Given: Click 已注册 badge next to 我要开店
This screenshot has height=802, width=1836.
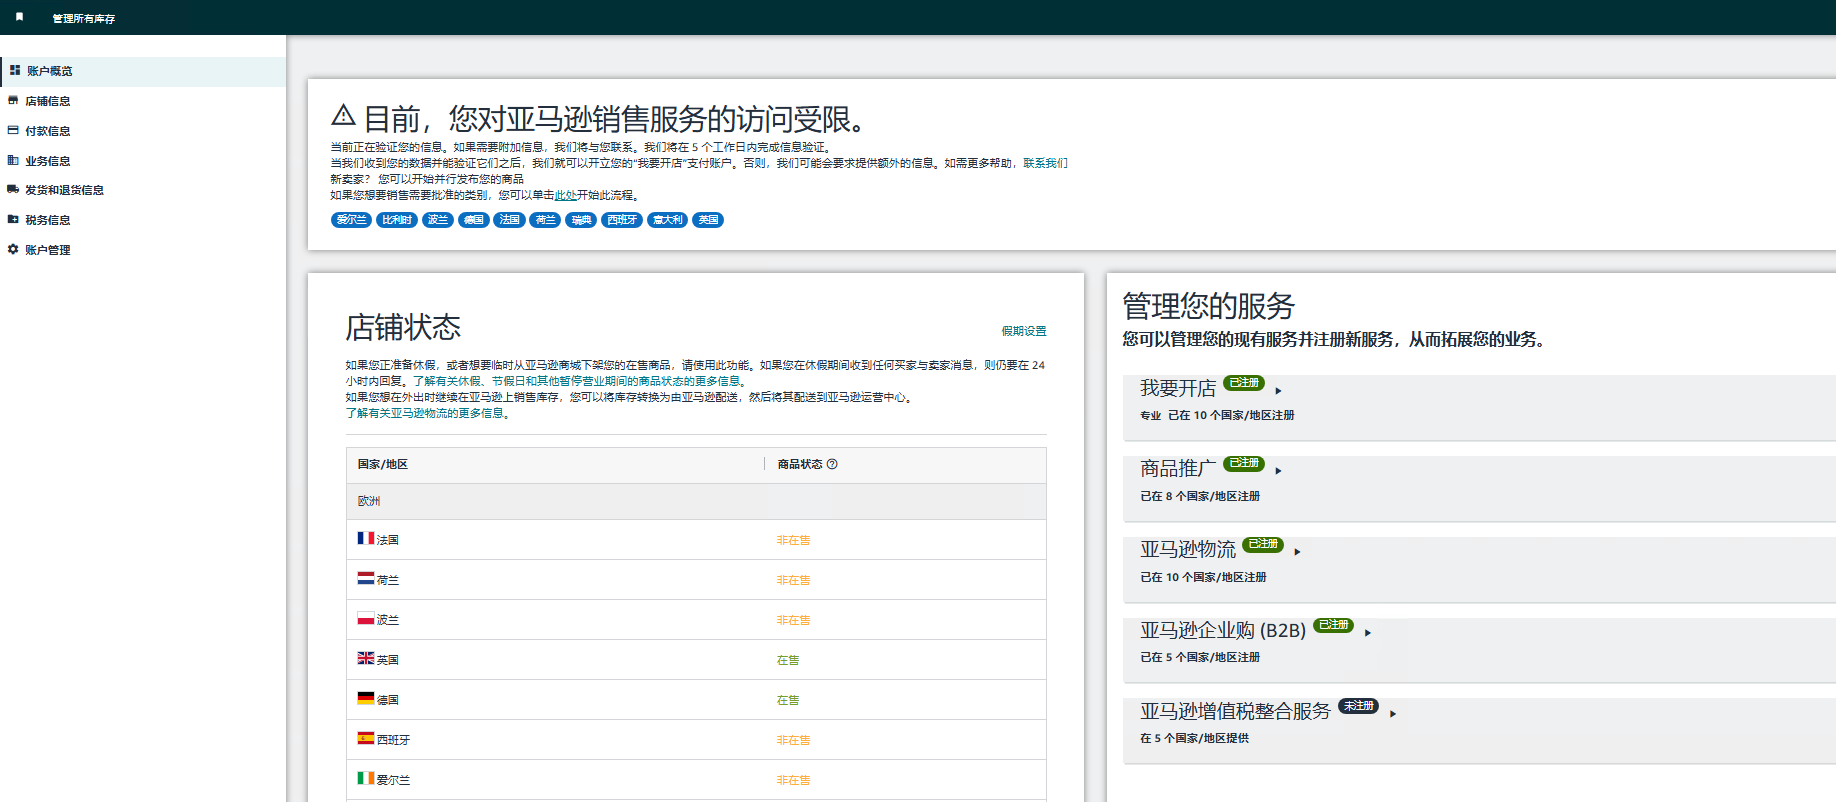Looking at the screenshot, I should coord(1244,383).
